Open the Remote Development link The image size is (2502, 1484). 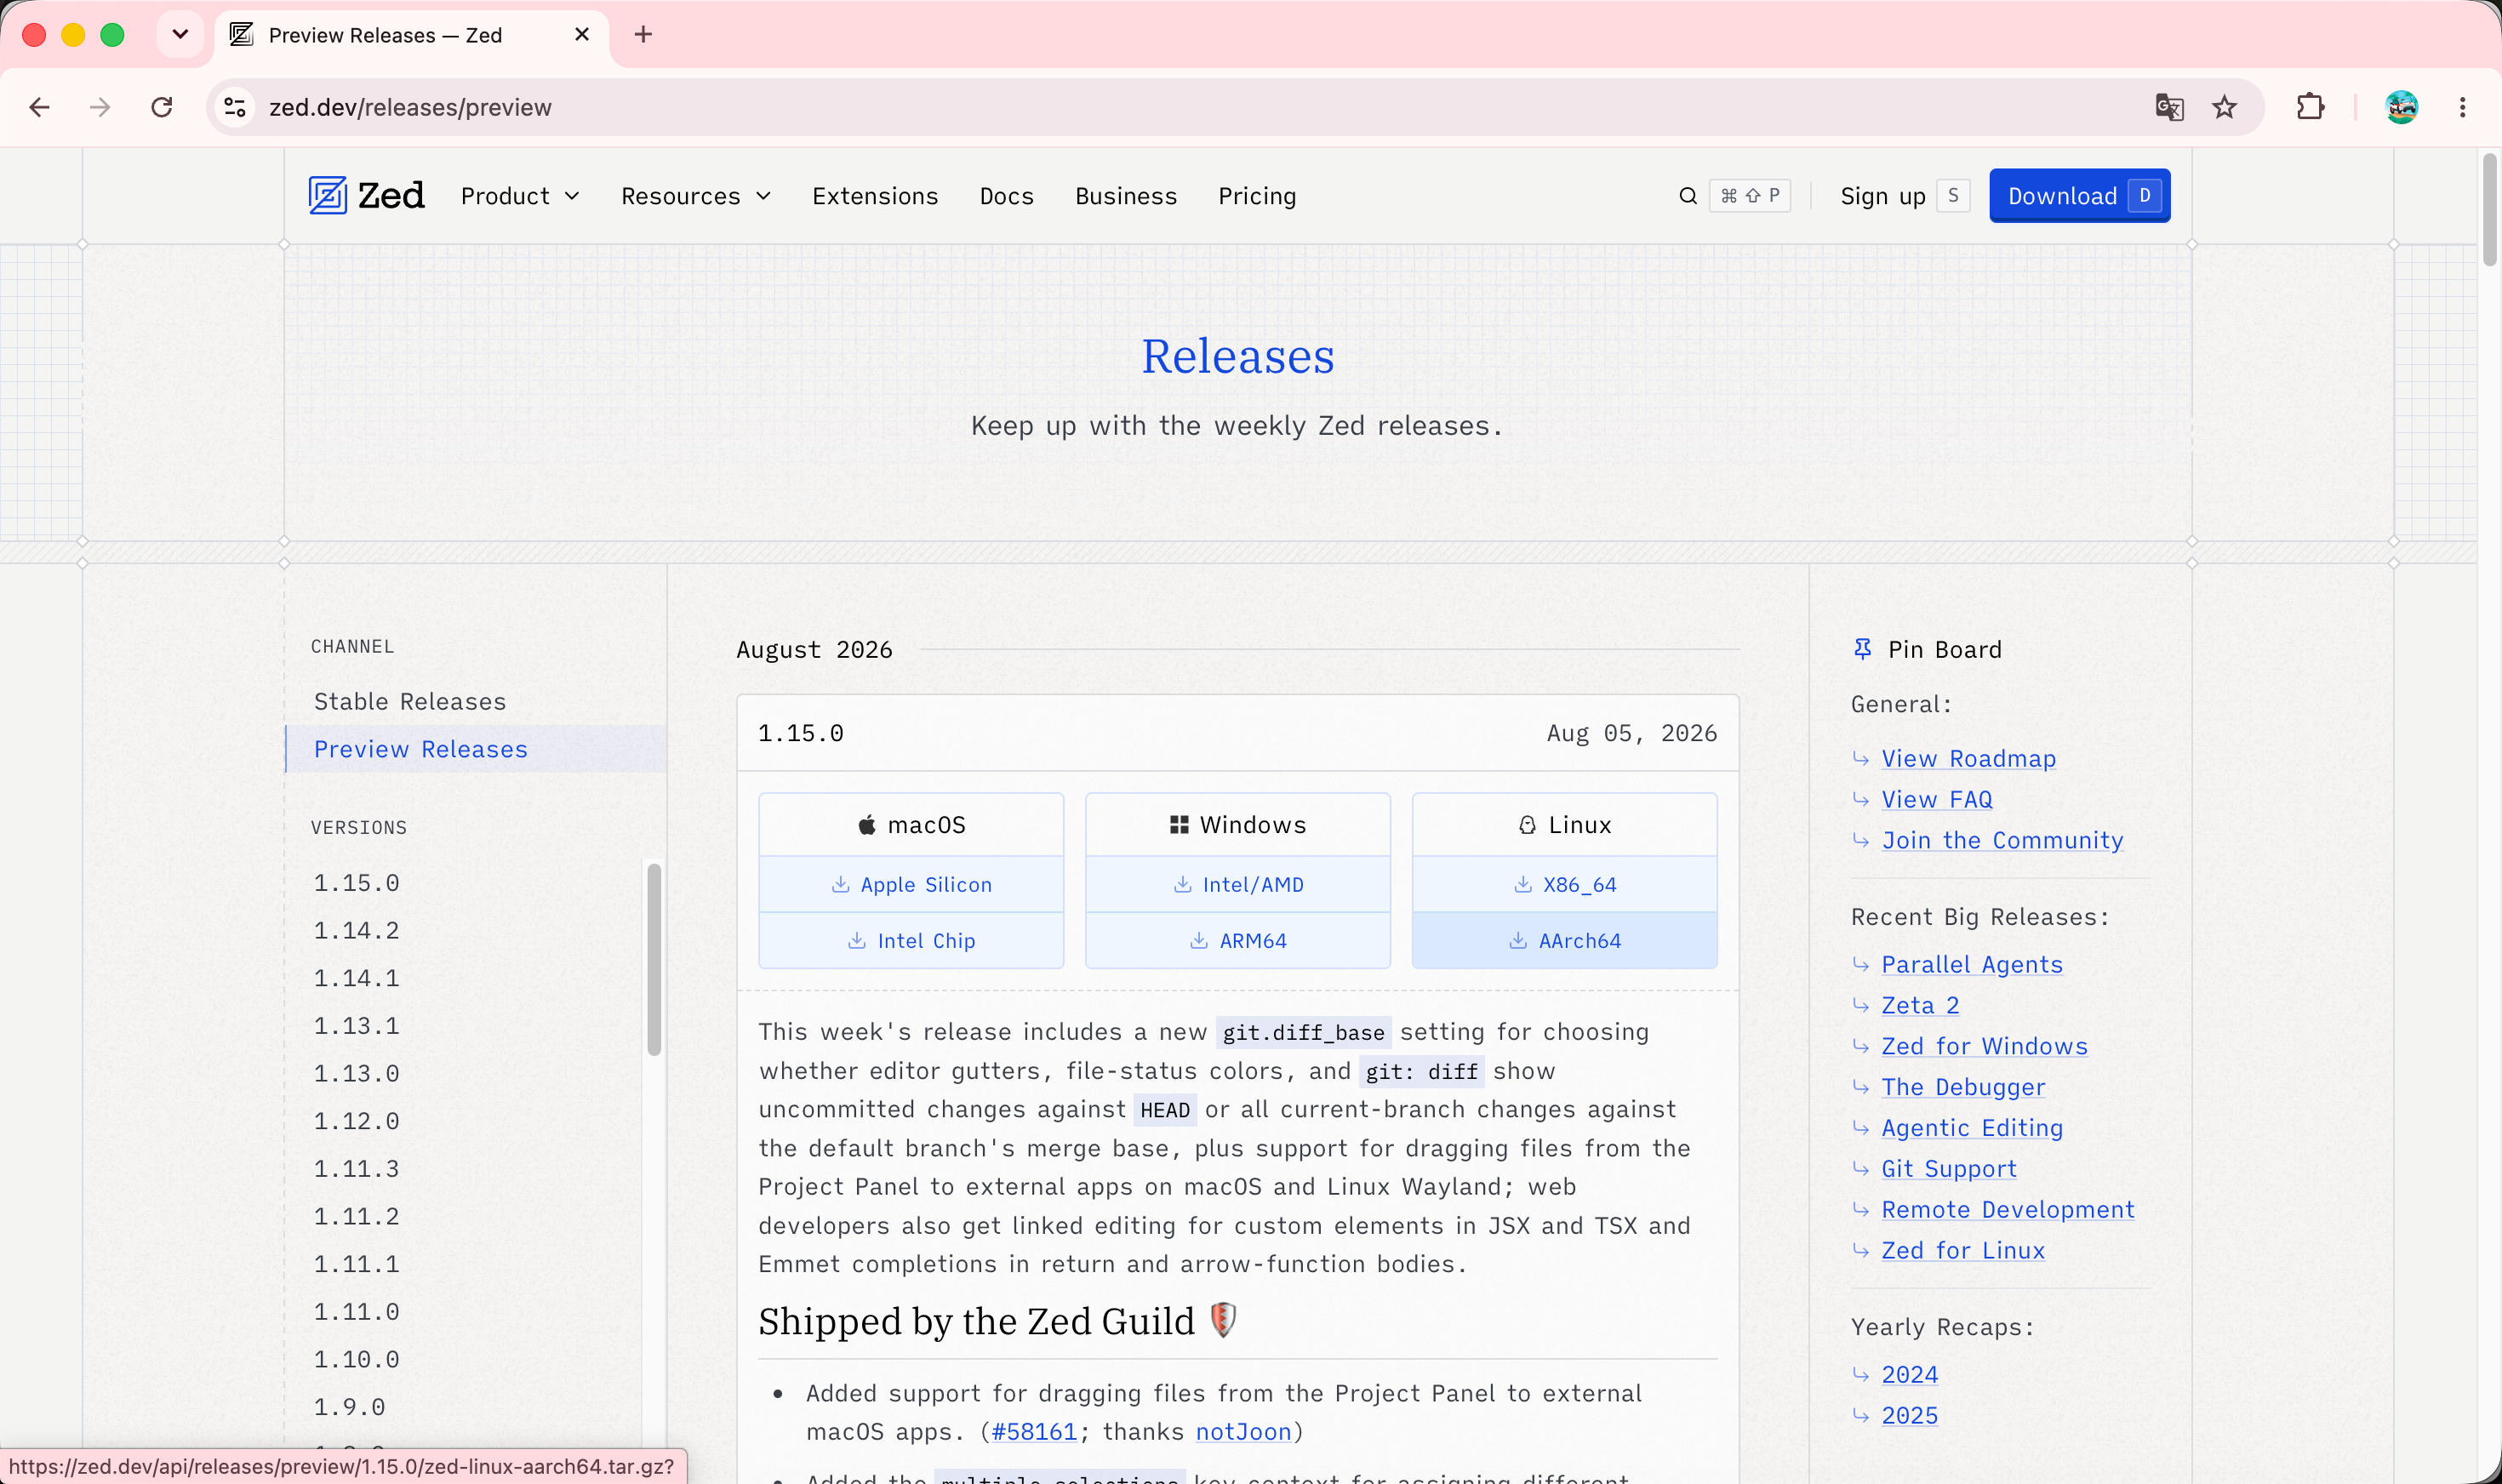(x=2008, y=1211)
